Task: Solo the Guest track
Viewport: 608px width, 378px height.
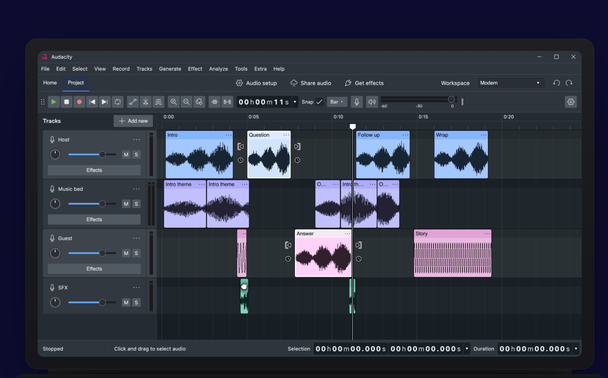Action: 136,253
